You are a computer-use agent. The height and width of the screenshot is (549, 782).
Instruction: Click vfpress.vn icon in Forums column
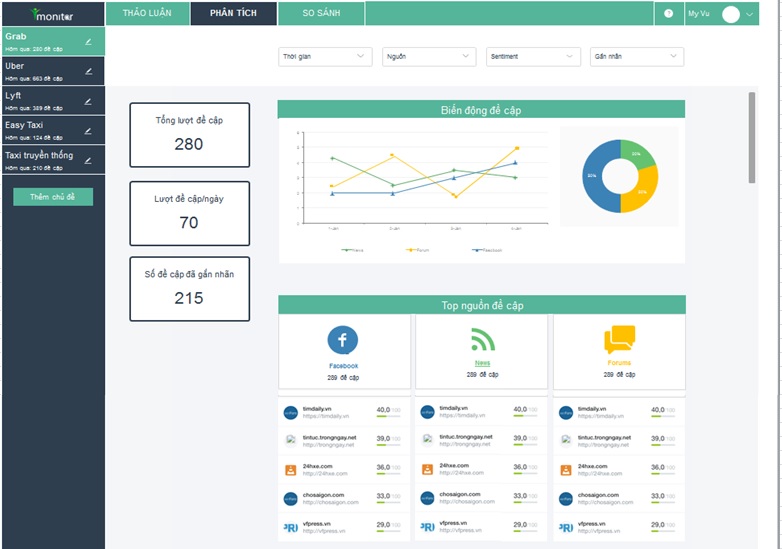tap(566, 528)
